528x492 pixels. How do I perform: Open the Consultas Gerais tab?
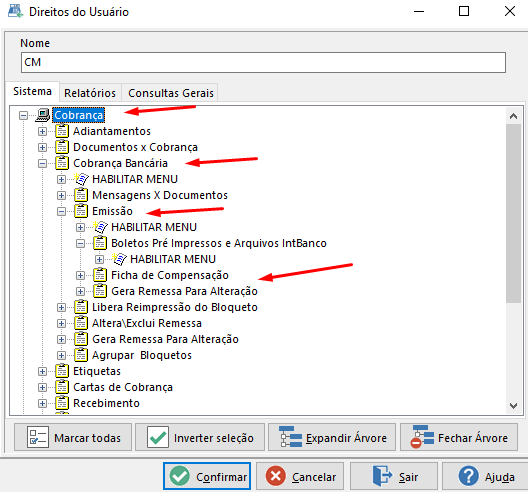[x=171, y=93]
